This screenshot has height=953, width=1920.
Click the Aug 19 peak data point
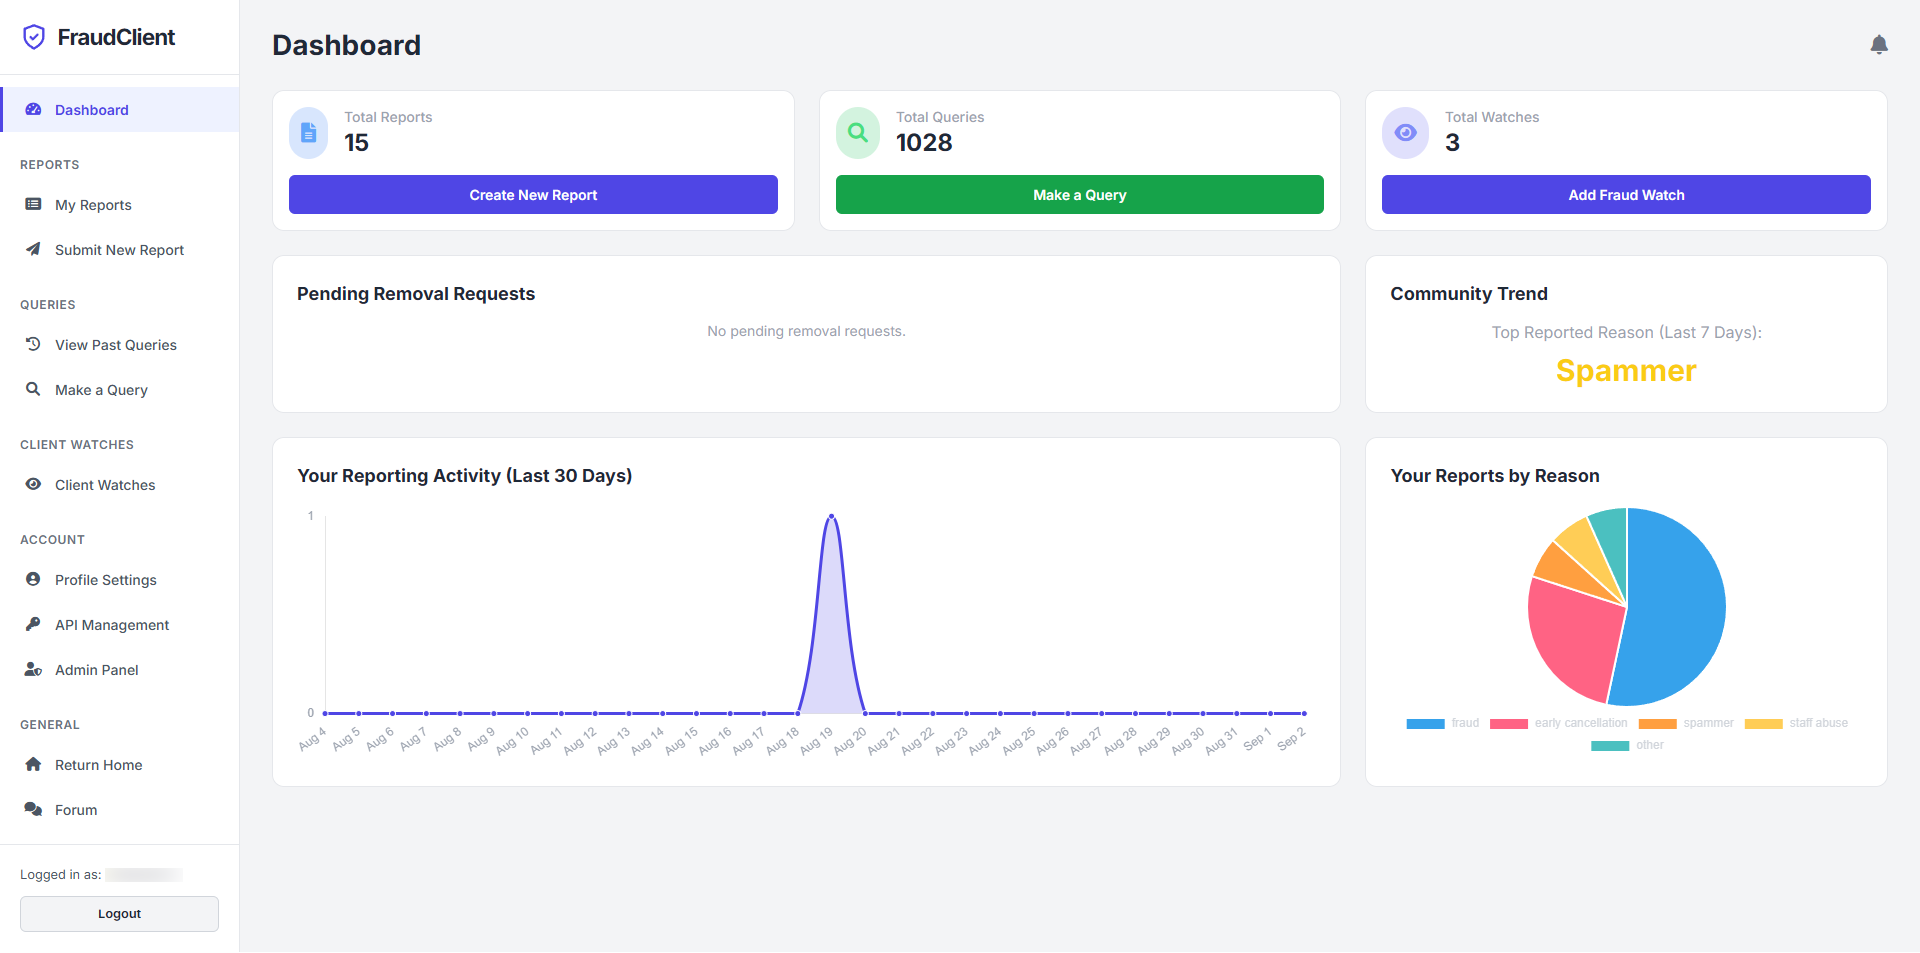pyautogui.click(x=831, y=516)
